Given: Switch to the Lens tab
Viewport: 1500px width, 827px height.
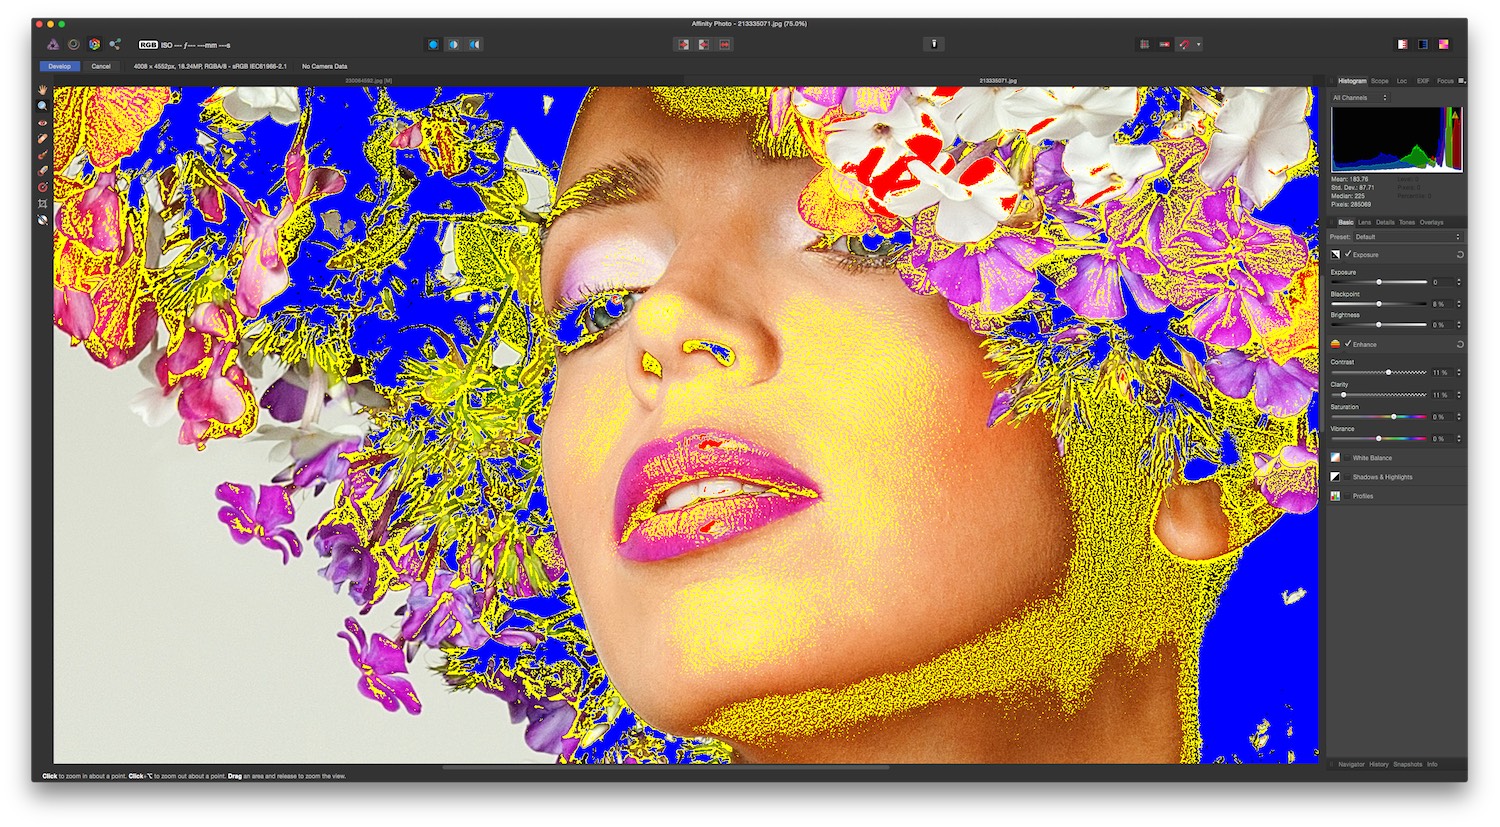Looking at the screenshot, I should [1365, 222].
